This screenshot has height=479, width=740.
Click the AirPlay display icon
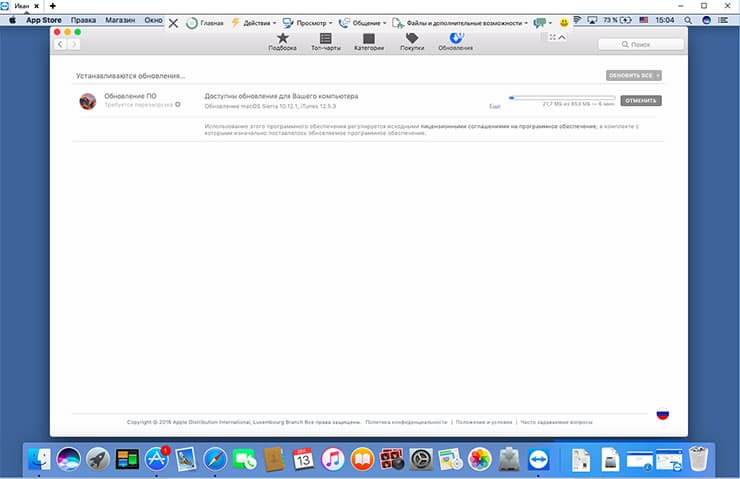592,20
